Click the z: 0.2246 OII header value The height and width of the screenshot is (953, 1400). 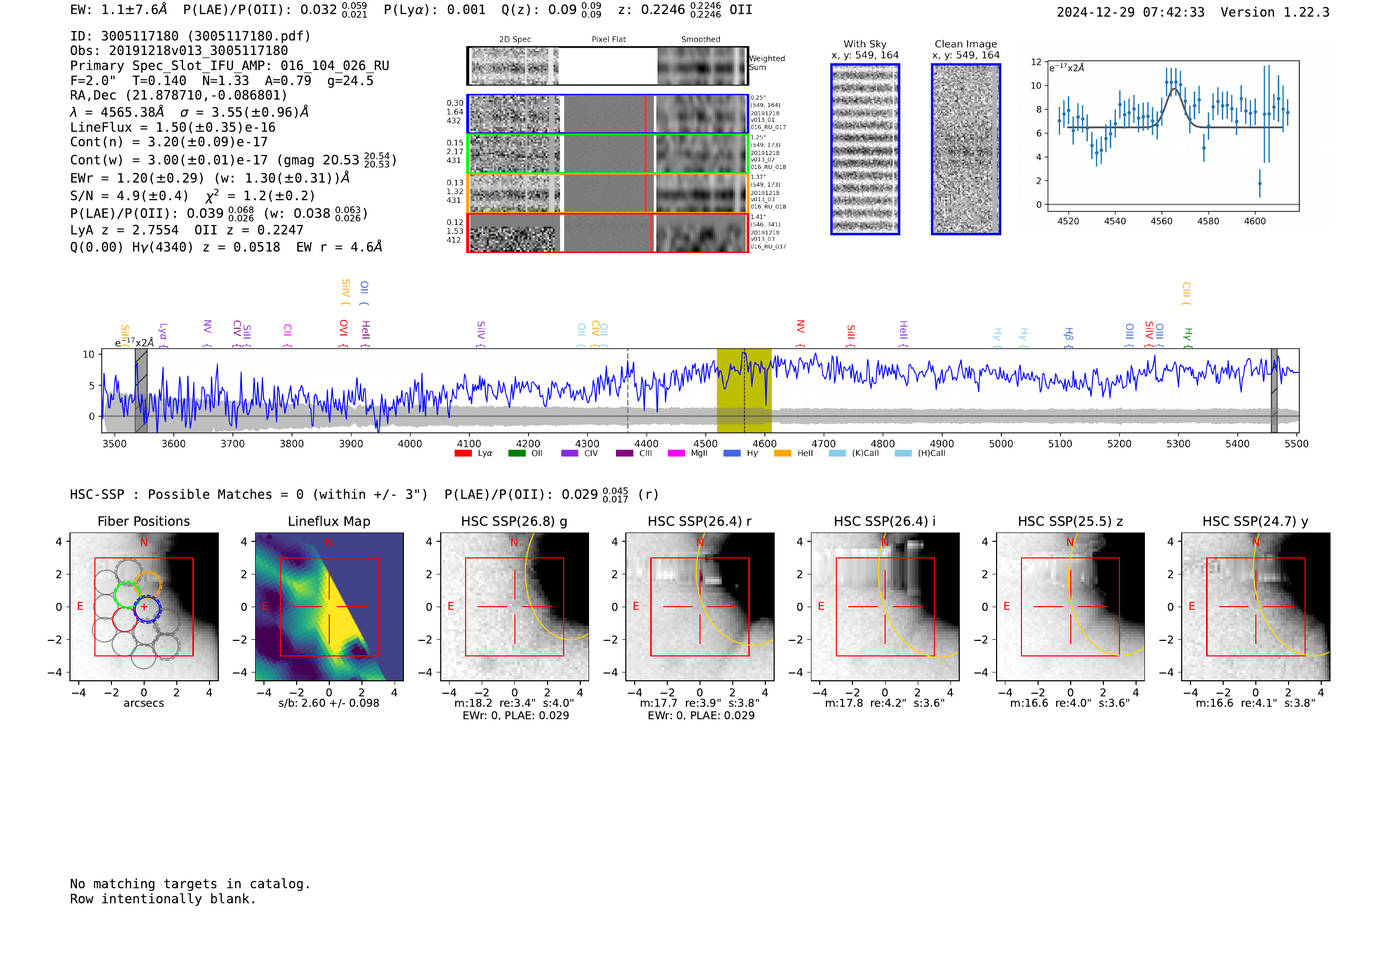coord(685,10)
